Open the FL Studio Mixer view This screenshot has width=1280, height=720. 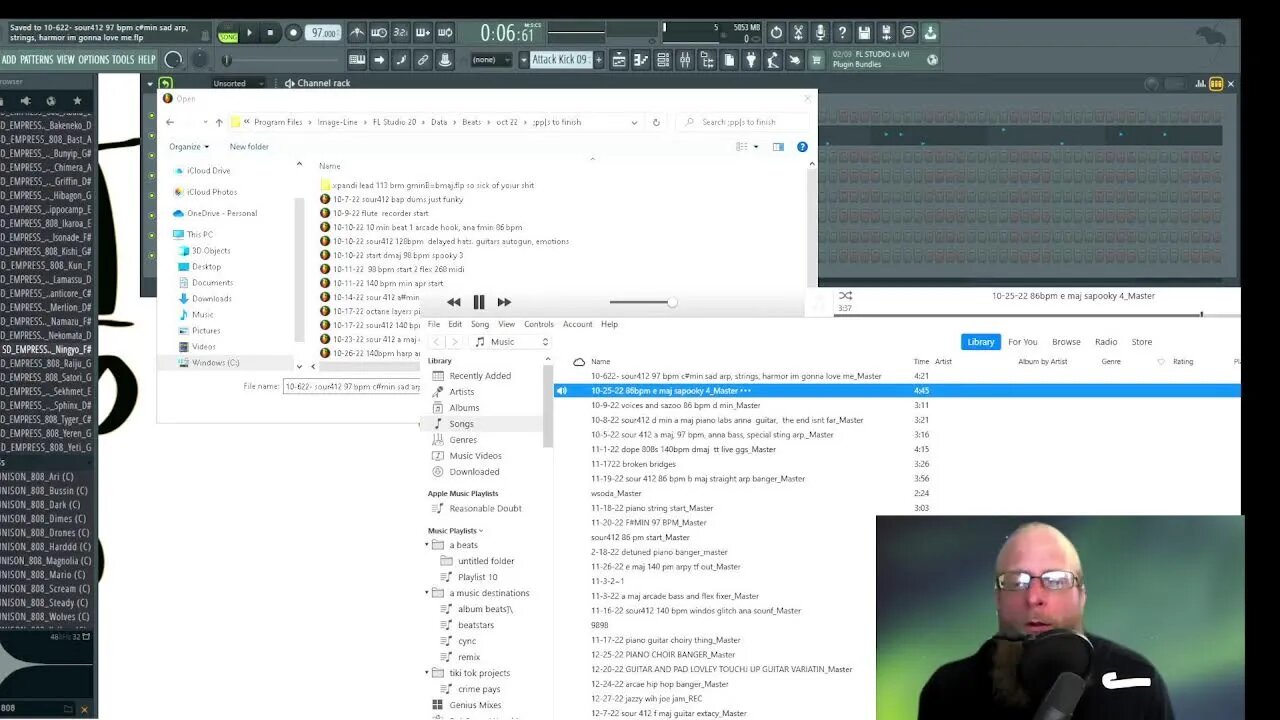point(685,60)
